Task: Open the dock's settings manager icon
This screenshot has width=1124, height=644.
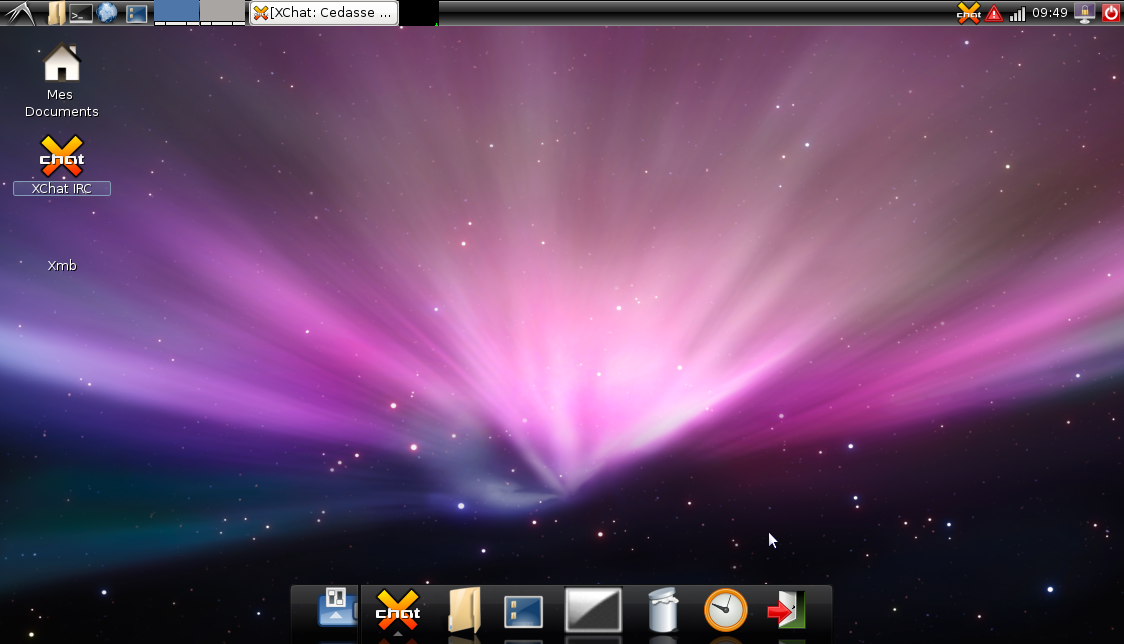Action: 336,608
